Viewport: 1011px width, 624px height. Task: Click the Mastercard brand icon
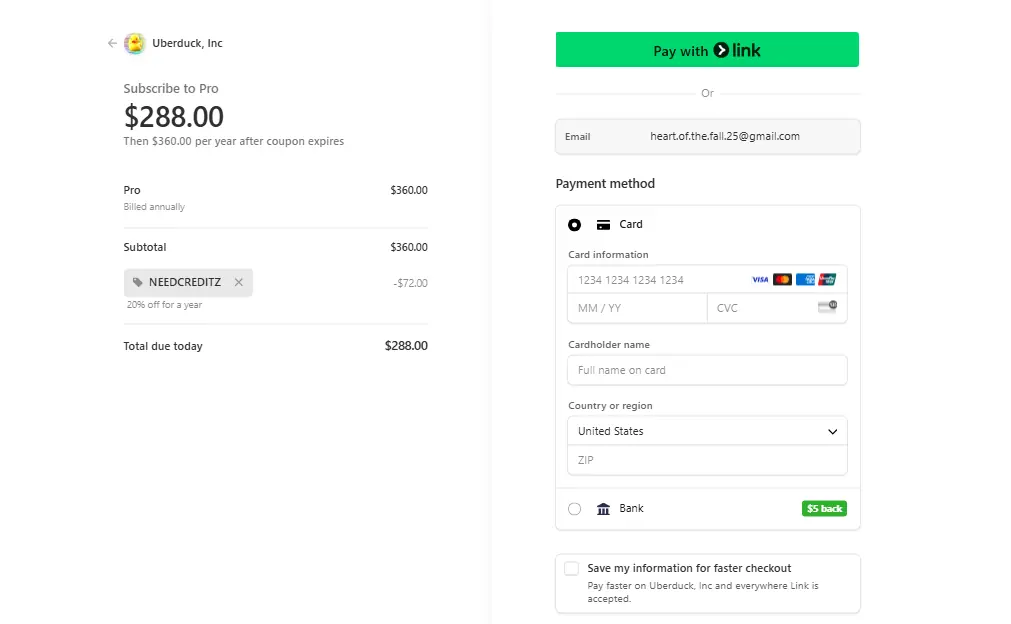[x=782, y=279]
